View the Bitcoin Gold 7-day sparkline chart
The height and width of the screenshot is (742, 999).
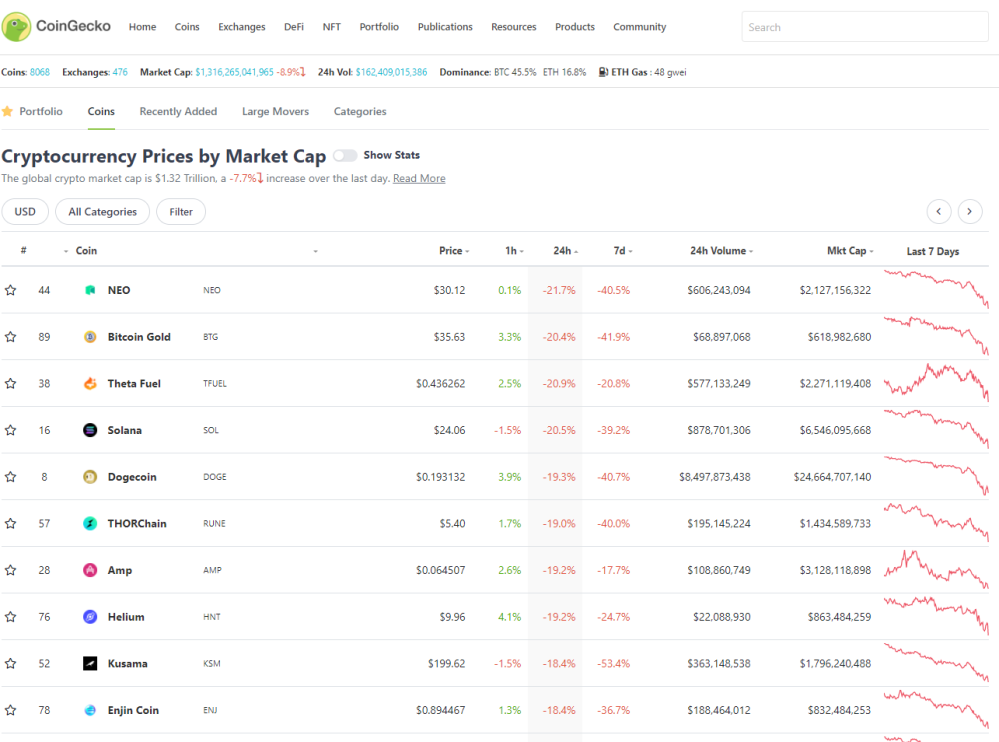936,336
